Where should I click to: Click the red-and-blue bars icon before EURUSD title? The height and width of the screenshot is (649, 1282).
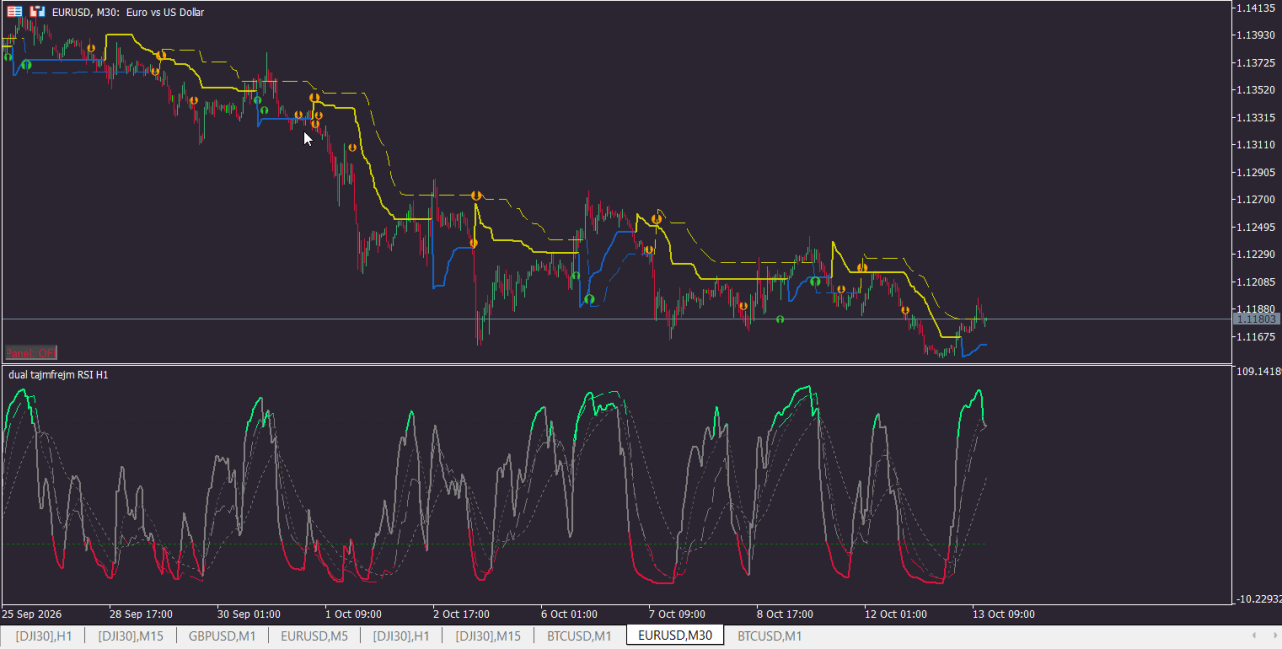tap(37, 12)
